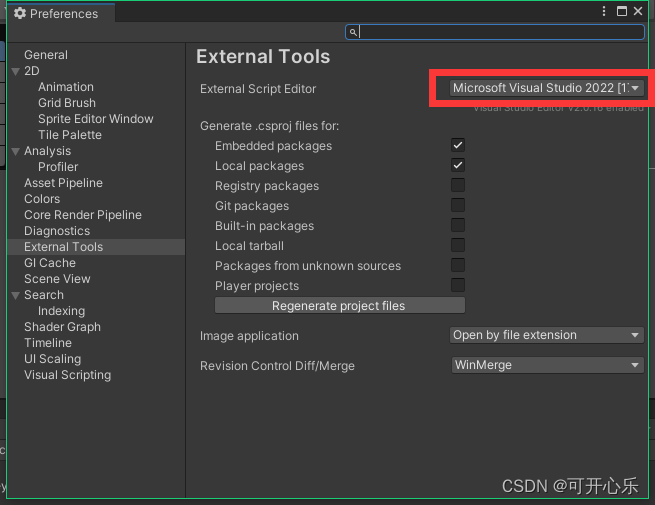Open GI Cache preferences
Viewport: 655px width, 505px height.
[50, 263]
